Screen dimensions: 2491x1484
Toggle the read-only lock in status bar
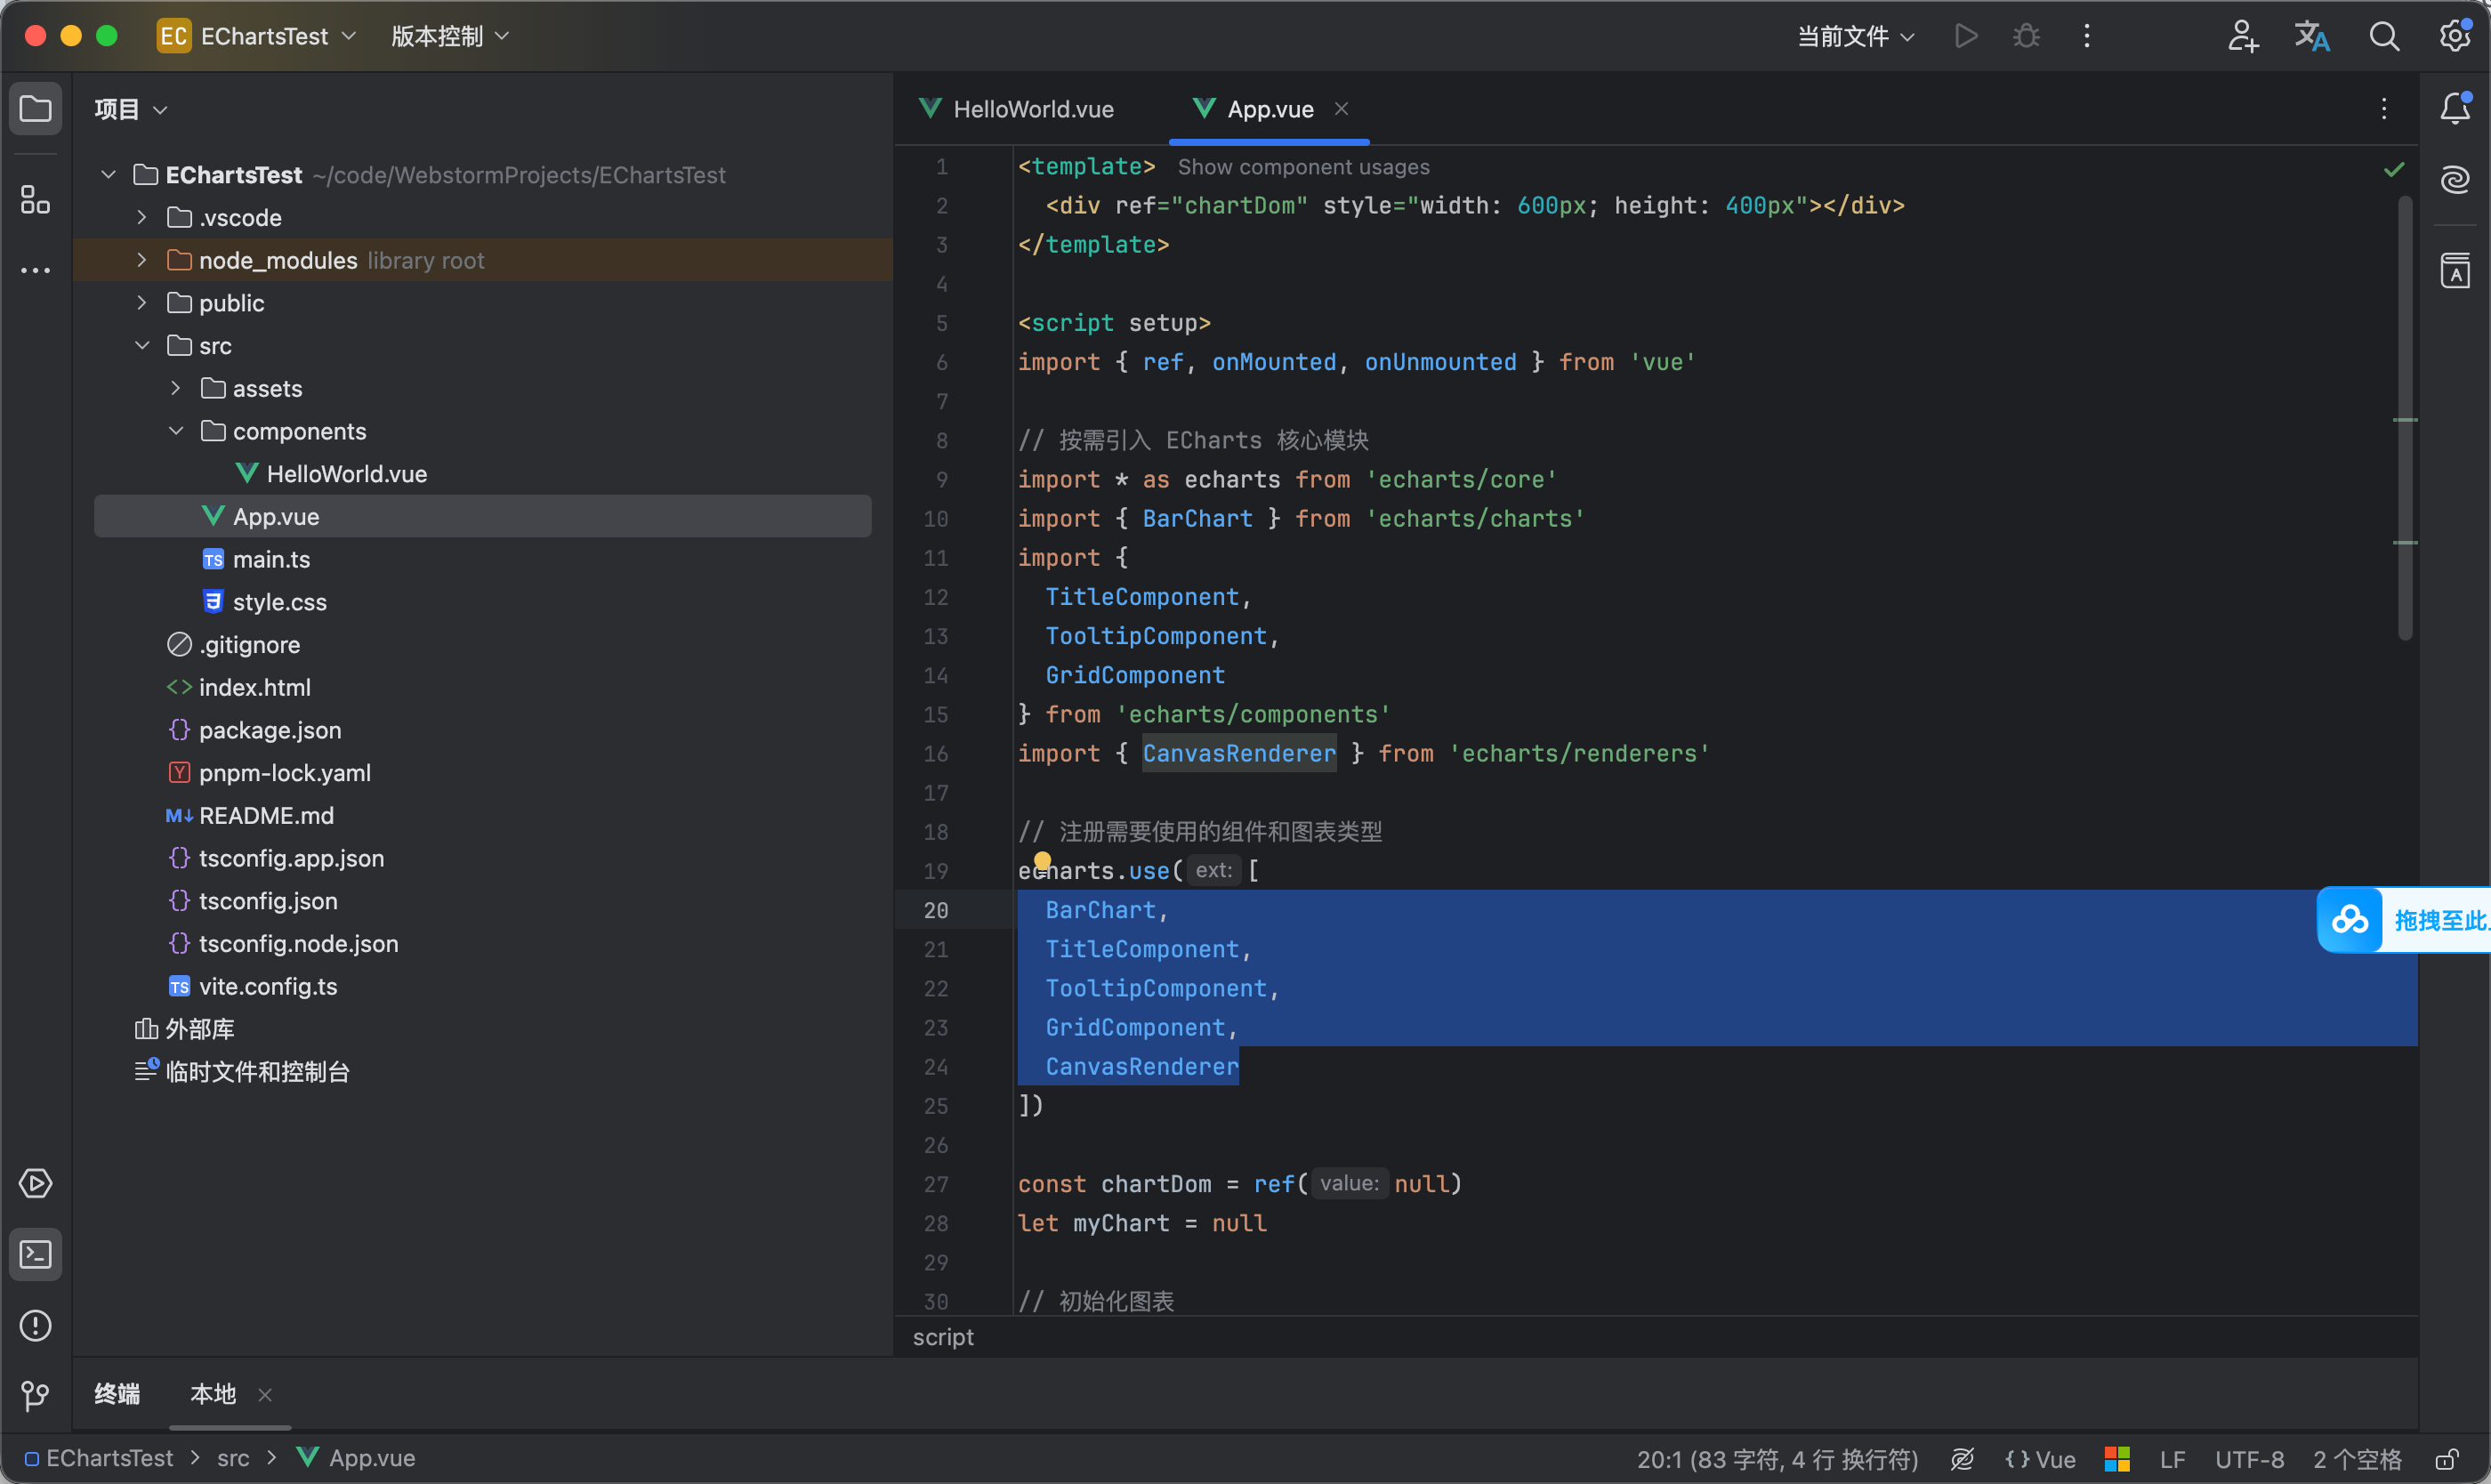pos(2447,1459)
